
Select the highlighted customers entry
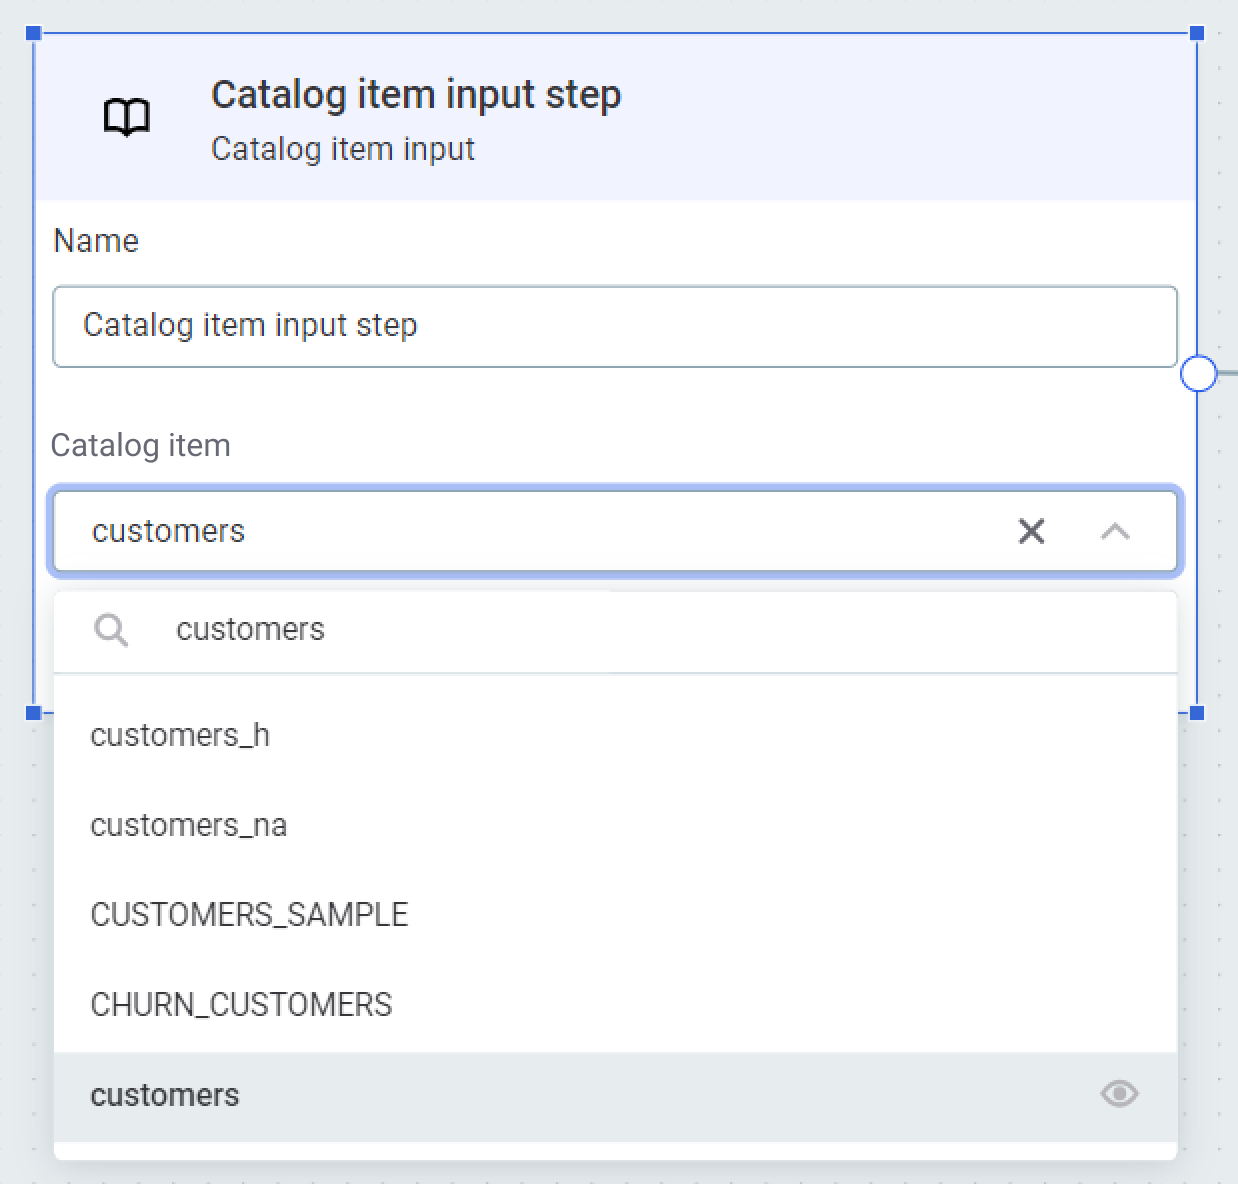tap(165, 1094)
